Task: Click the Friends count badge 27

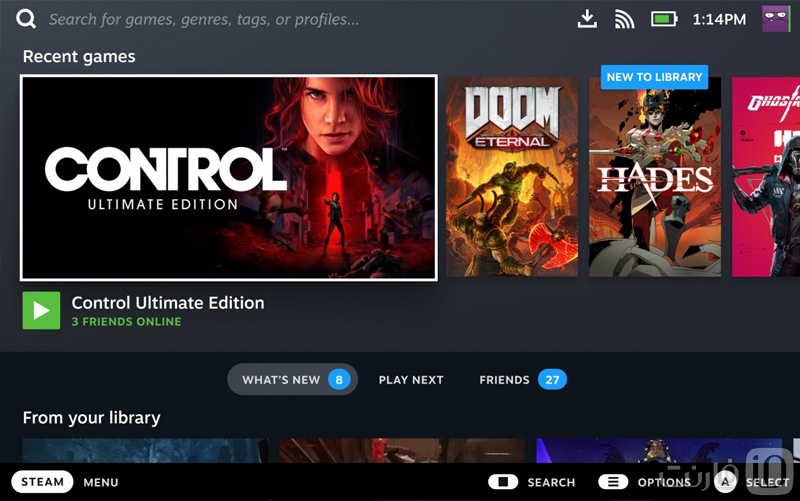Action: (552, 380)
